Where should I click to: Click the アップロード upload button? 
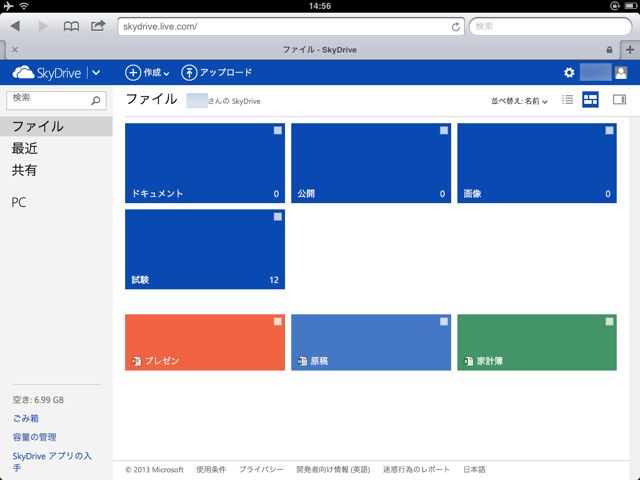click(216, 73)
